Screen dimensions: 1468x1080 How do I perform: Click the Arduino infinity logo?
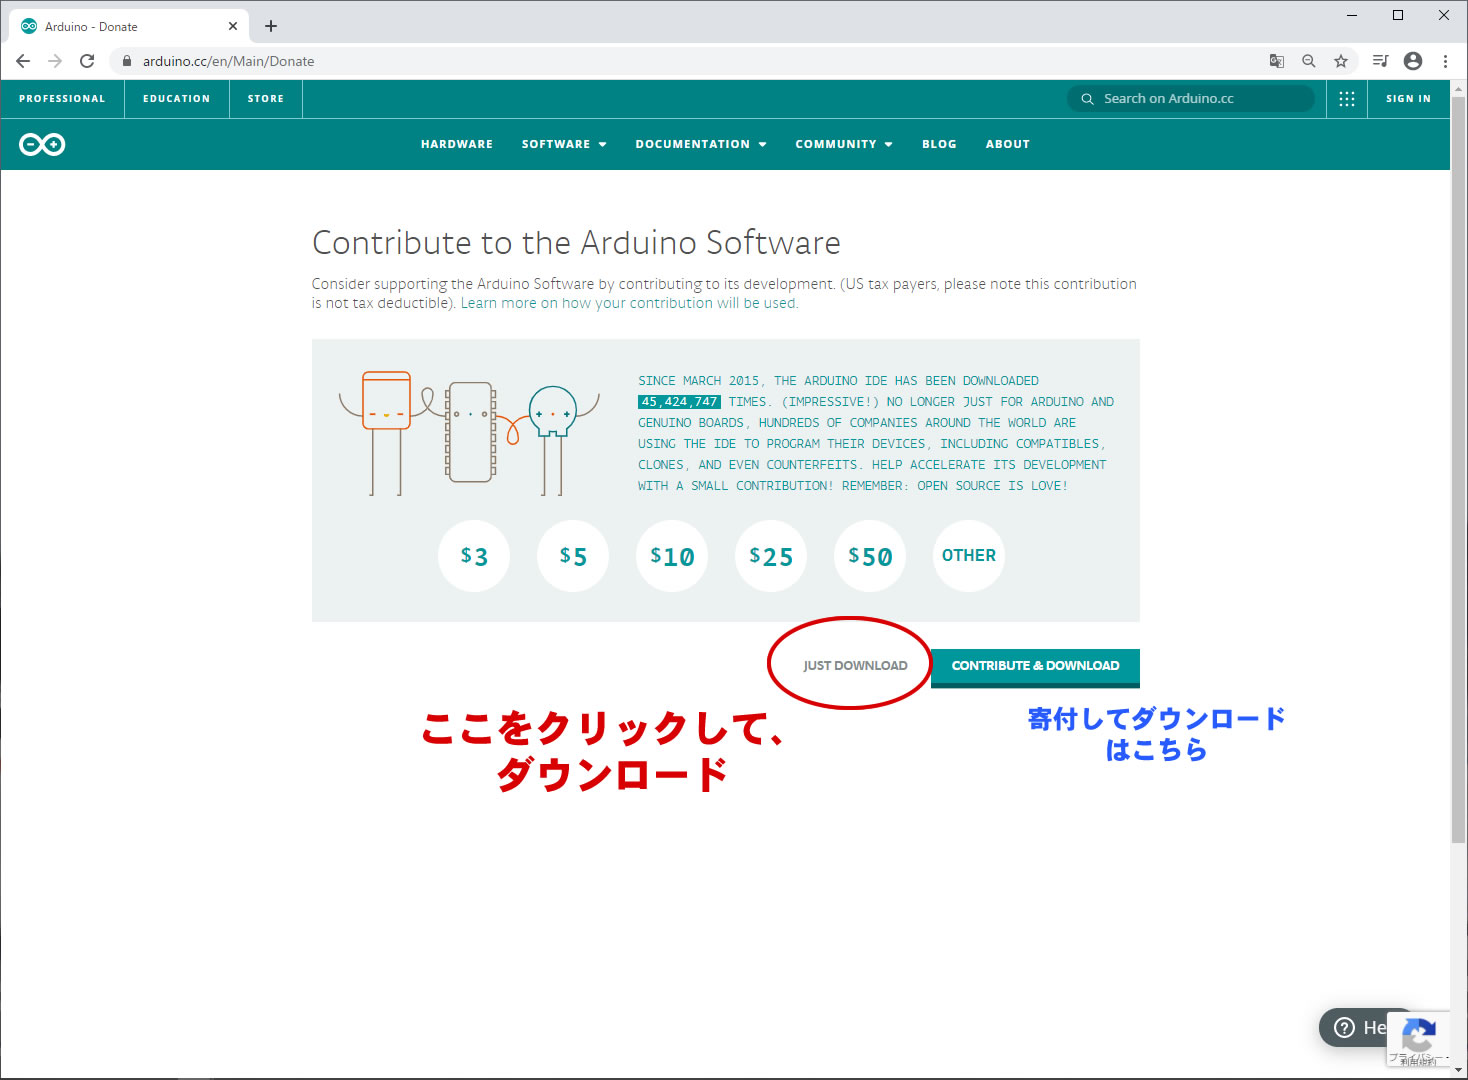click(x=42, y=145)
